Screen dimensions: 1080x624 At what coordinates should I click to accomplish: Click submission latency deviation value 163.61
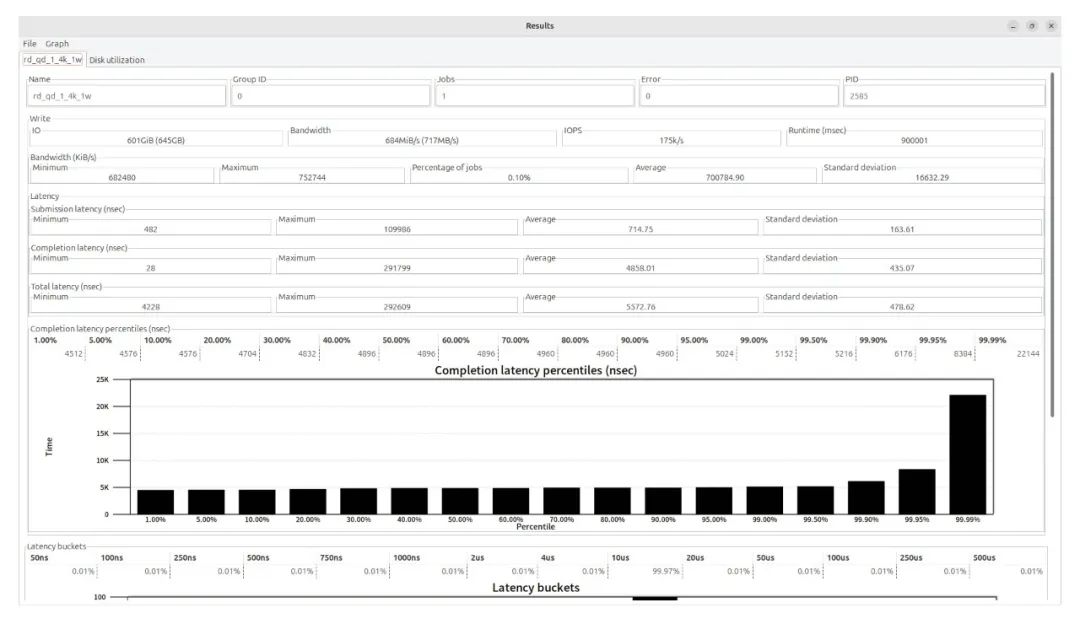click(902, 229)
